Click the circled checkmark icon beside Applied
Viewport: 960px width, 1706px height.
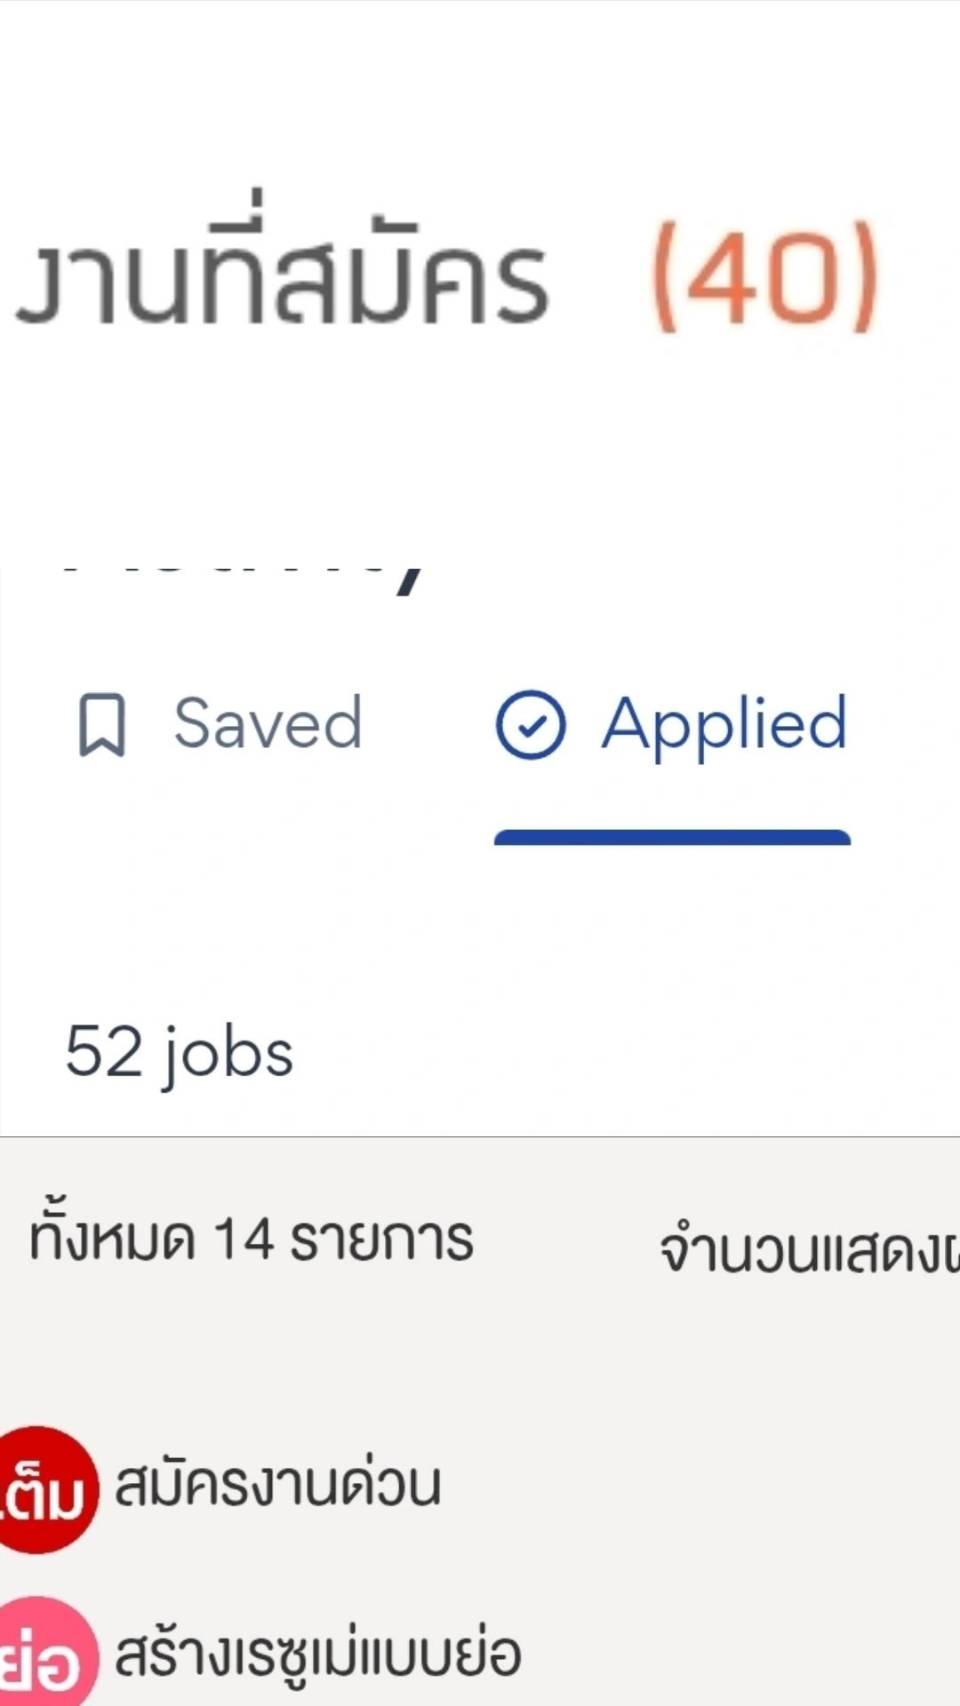click(x=530, y=725)
